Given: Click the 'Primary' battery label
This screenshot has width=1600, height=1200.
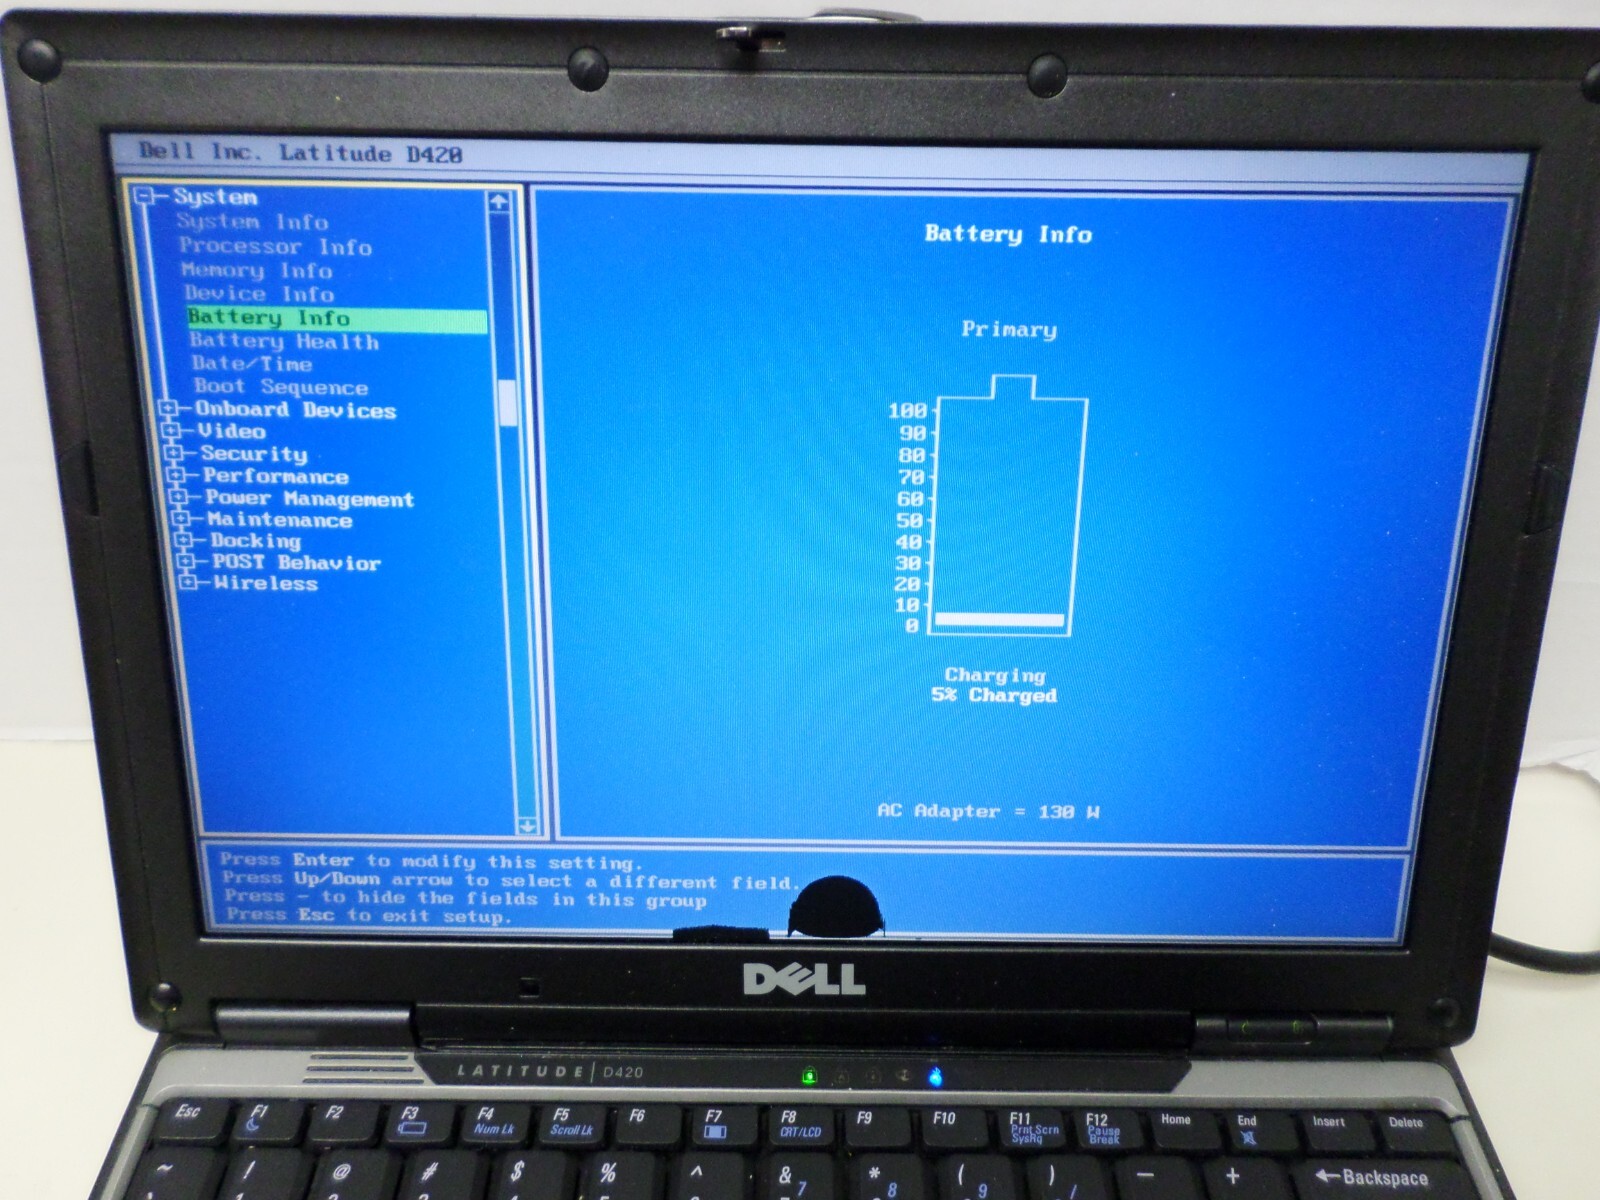Looking at the screenshot, I should tap(1009, 329).
